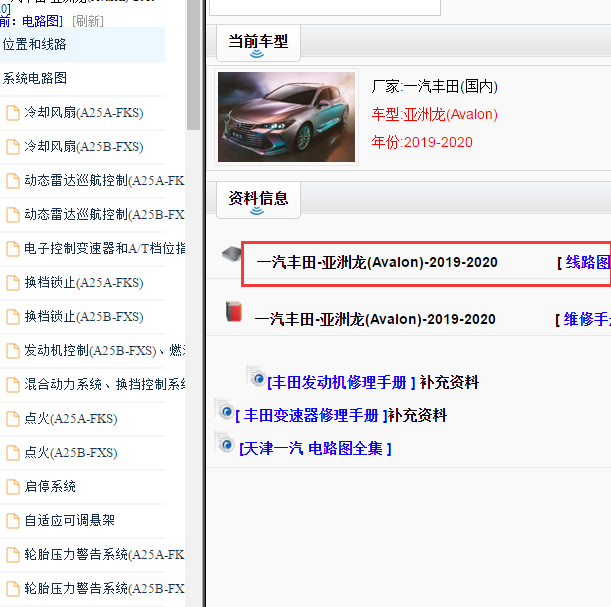
Task: Click file icon beside 点火(A25B-FXS)
Action: [x=13, y=453]
